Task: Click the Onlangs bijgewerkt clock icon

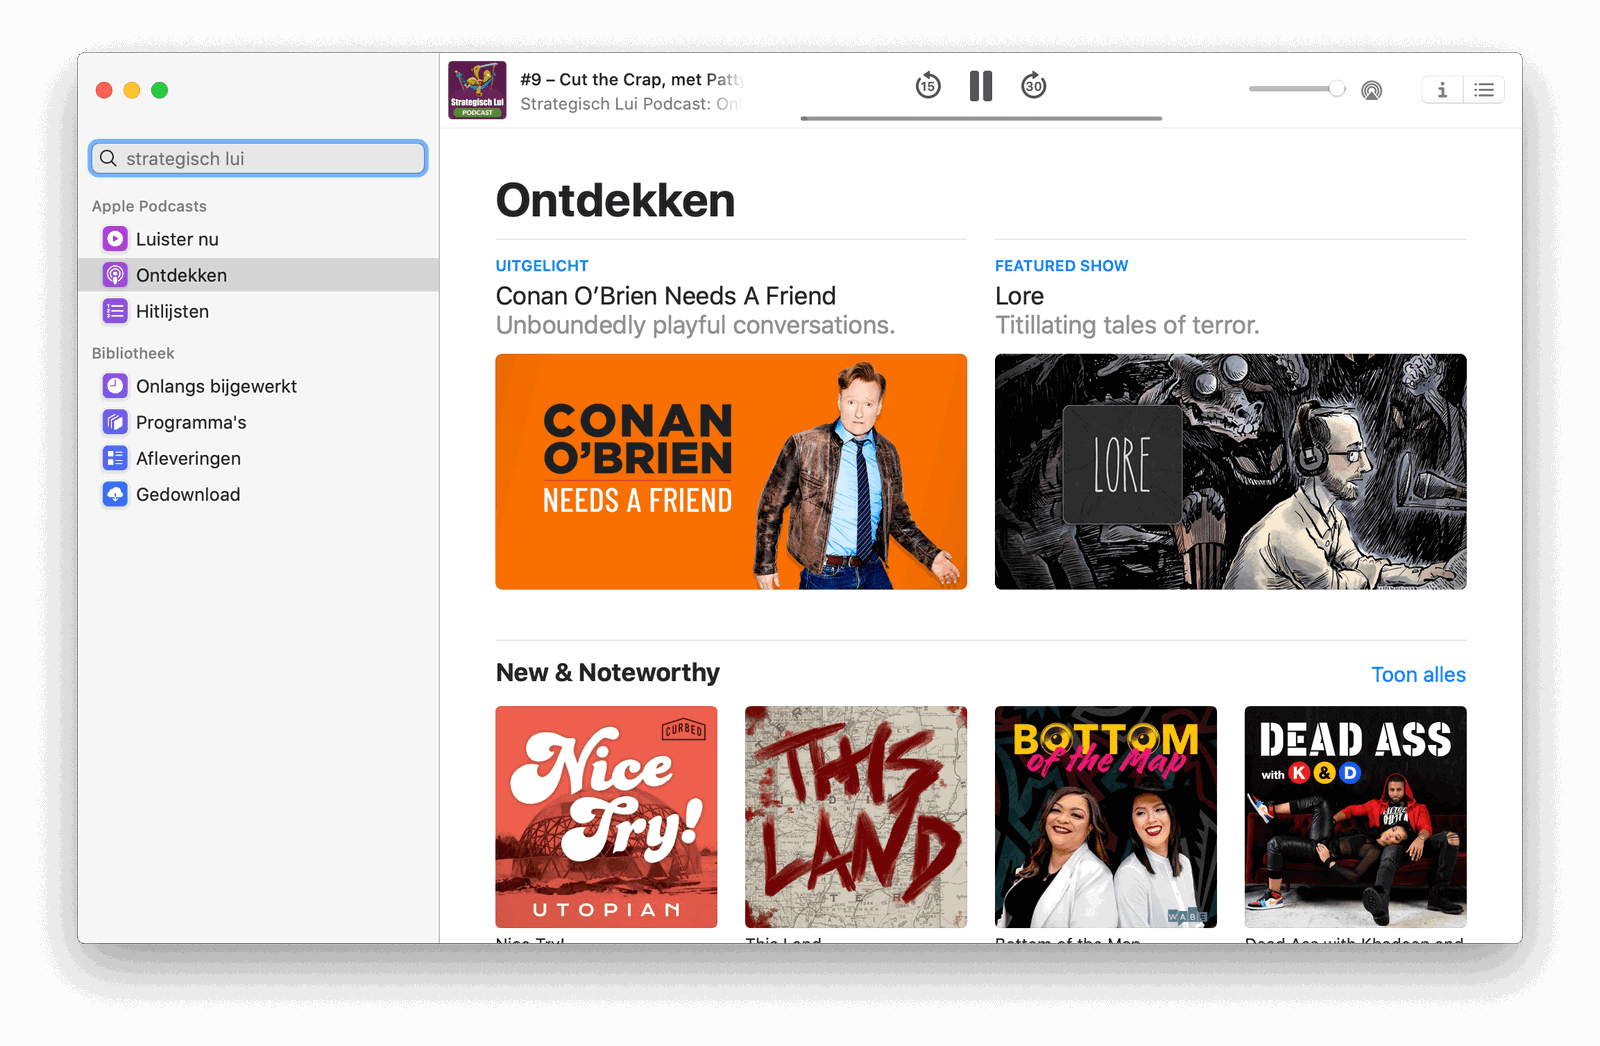Action: [115, 386]
